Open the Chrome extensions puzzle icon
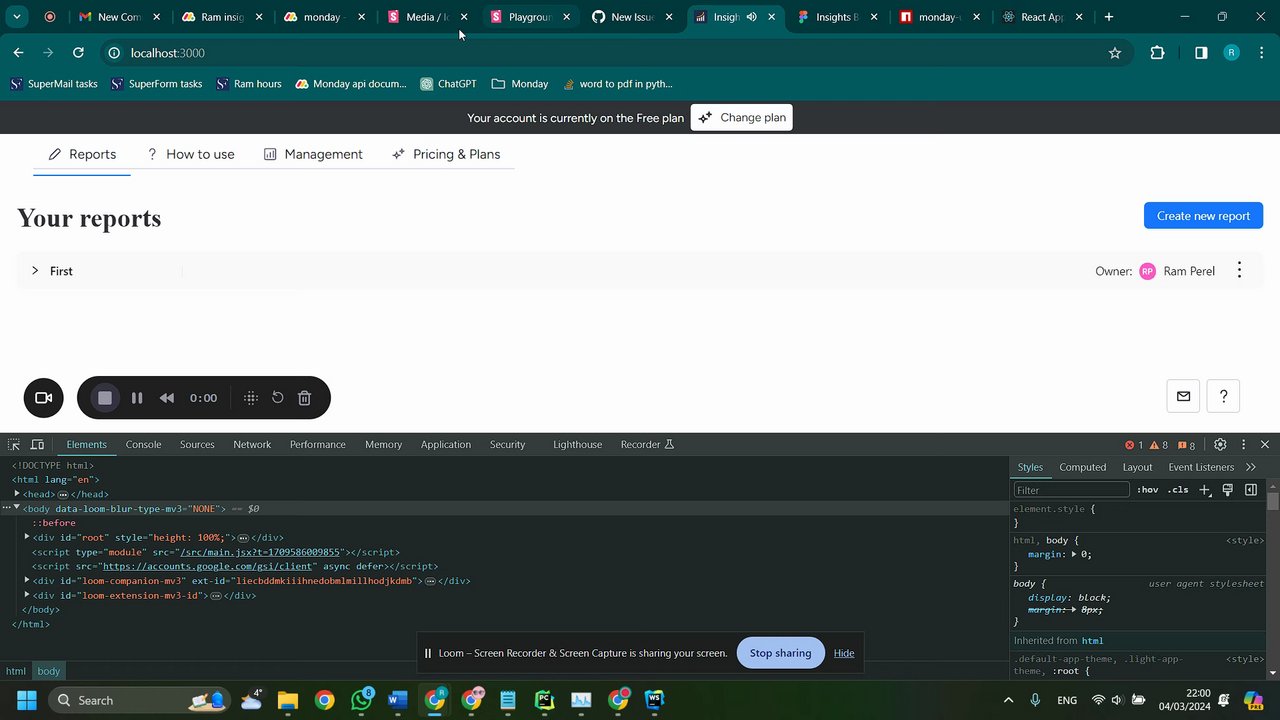This screenshot has width=1280, height=720. [x=1157, y=53]
